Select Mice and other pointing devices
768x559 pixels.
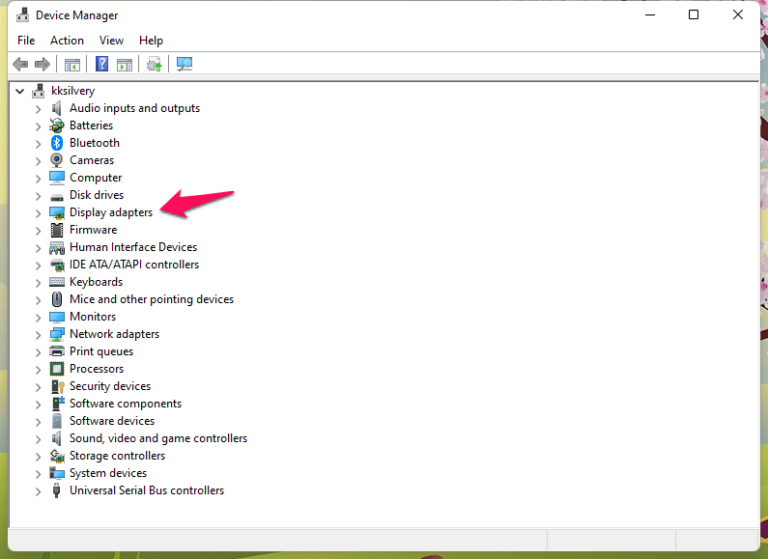click(151, 299)
